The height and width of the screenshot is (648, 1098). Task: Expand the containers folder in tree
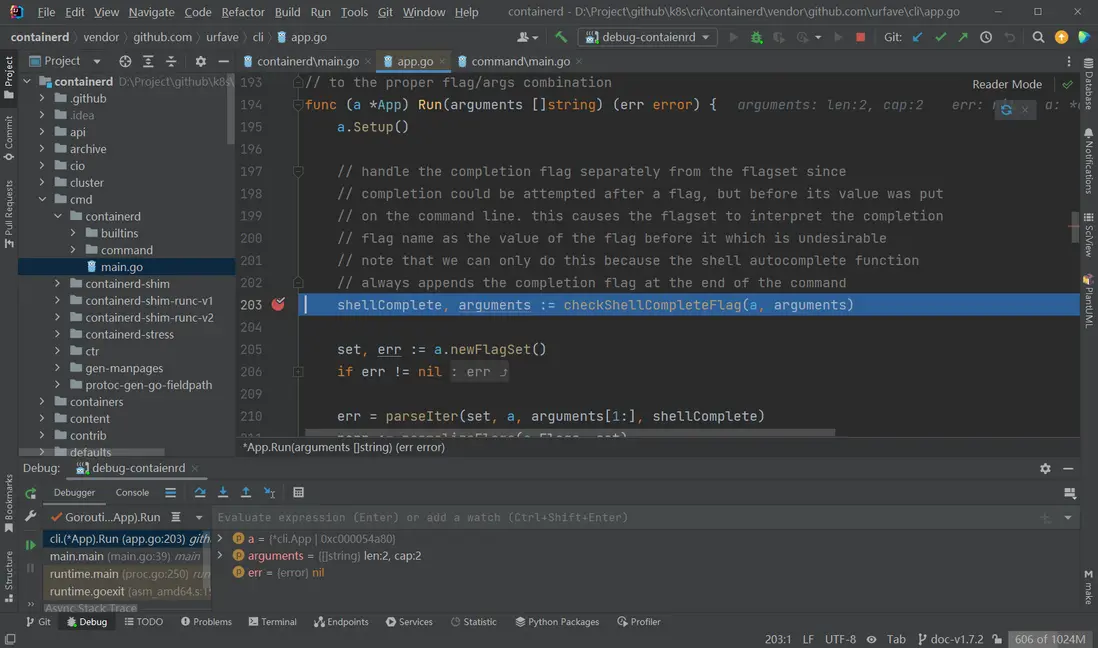(42, 402)
